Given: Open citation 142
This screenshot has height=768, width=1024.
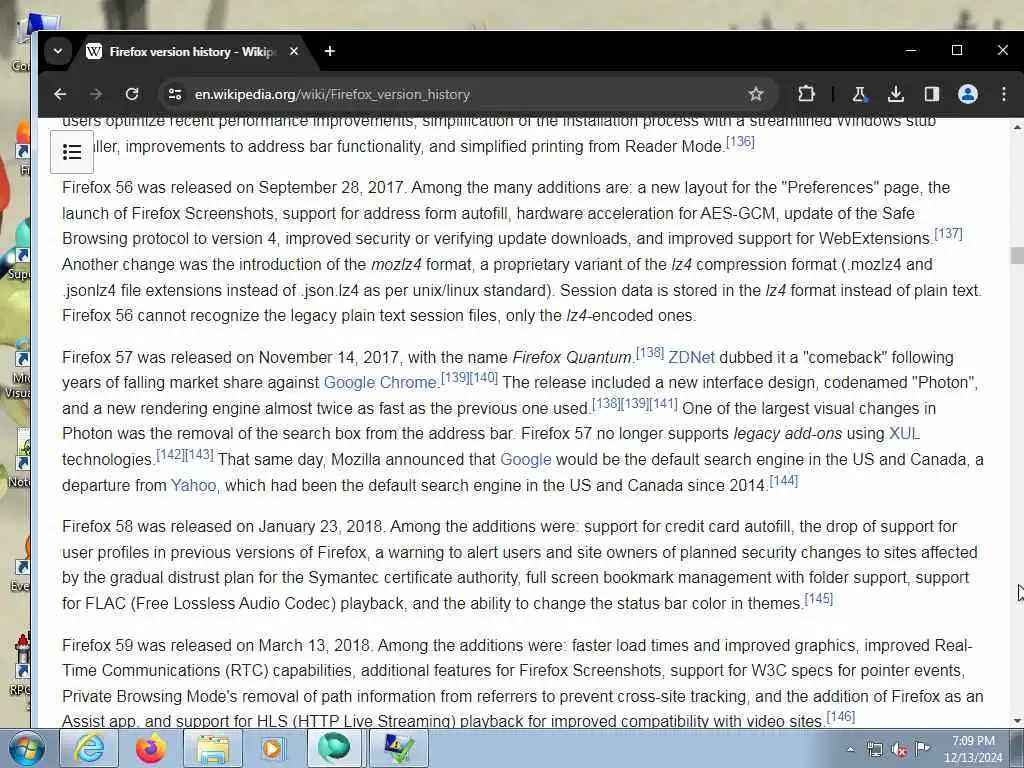Looking at the screenshot, I should (x=170, y=455).
